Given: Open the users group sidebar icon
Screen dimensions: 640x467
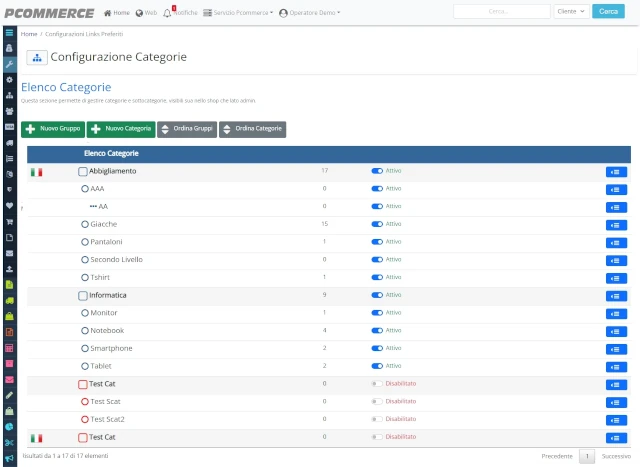Looking at the screenshot, I should click(9, 111).
